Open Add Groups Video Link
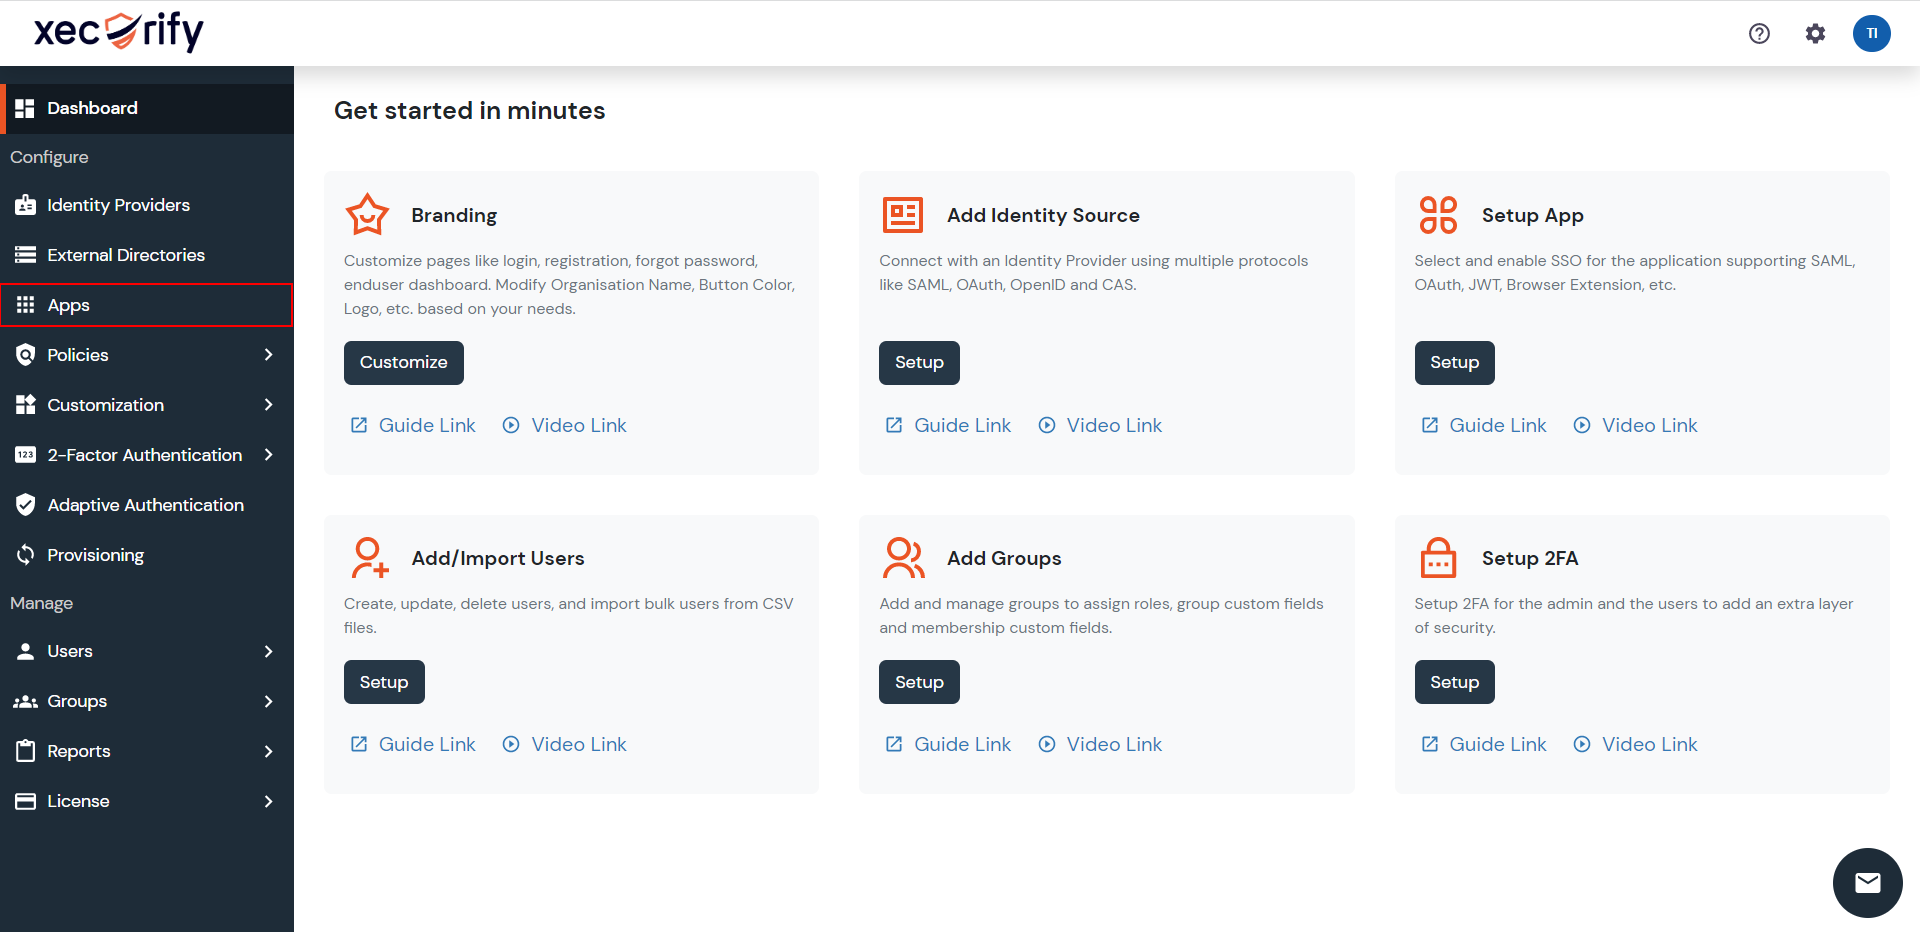Screen dimensions: 1920x932 pos(1100,744)
